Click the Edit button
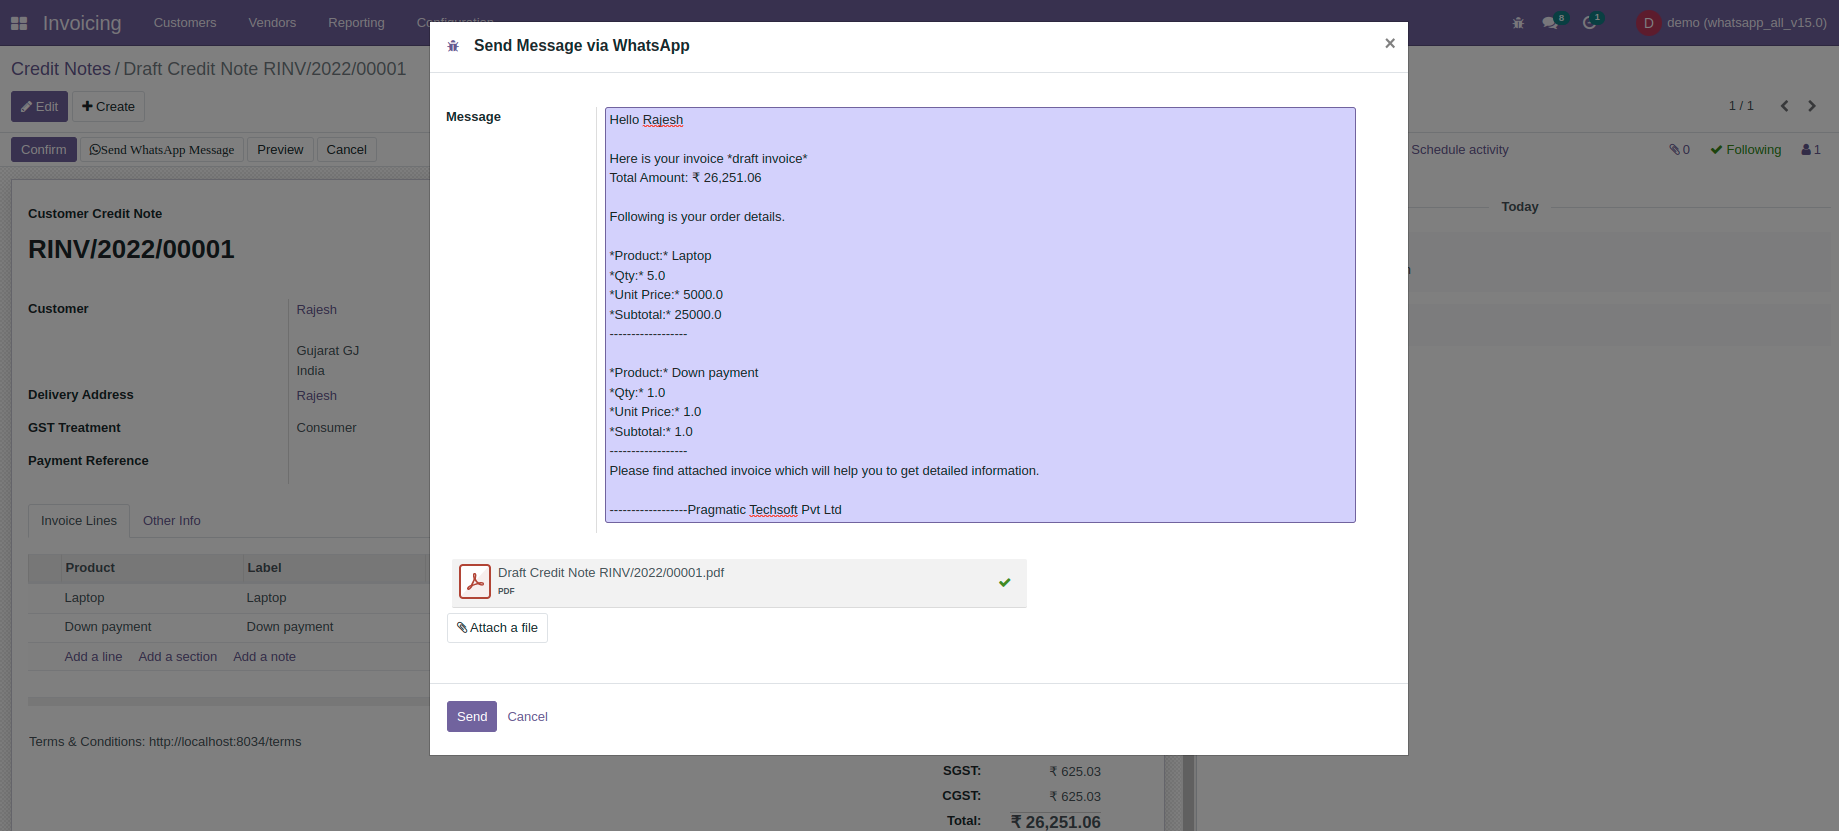The image size is (1839, 831). (39, 107)
